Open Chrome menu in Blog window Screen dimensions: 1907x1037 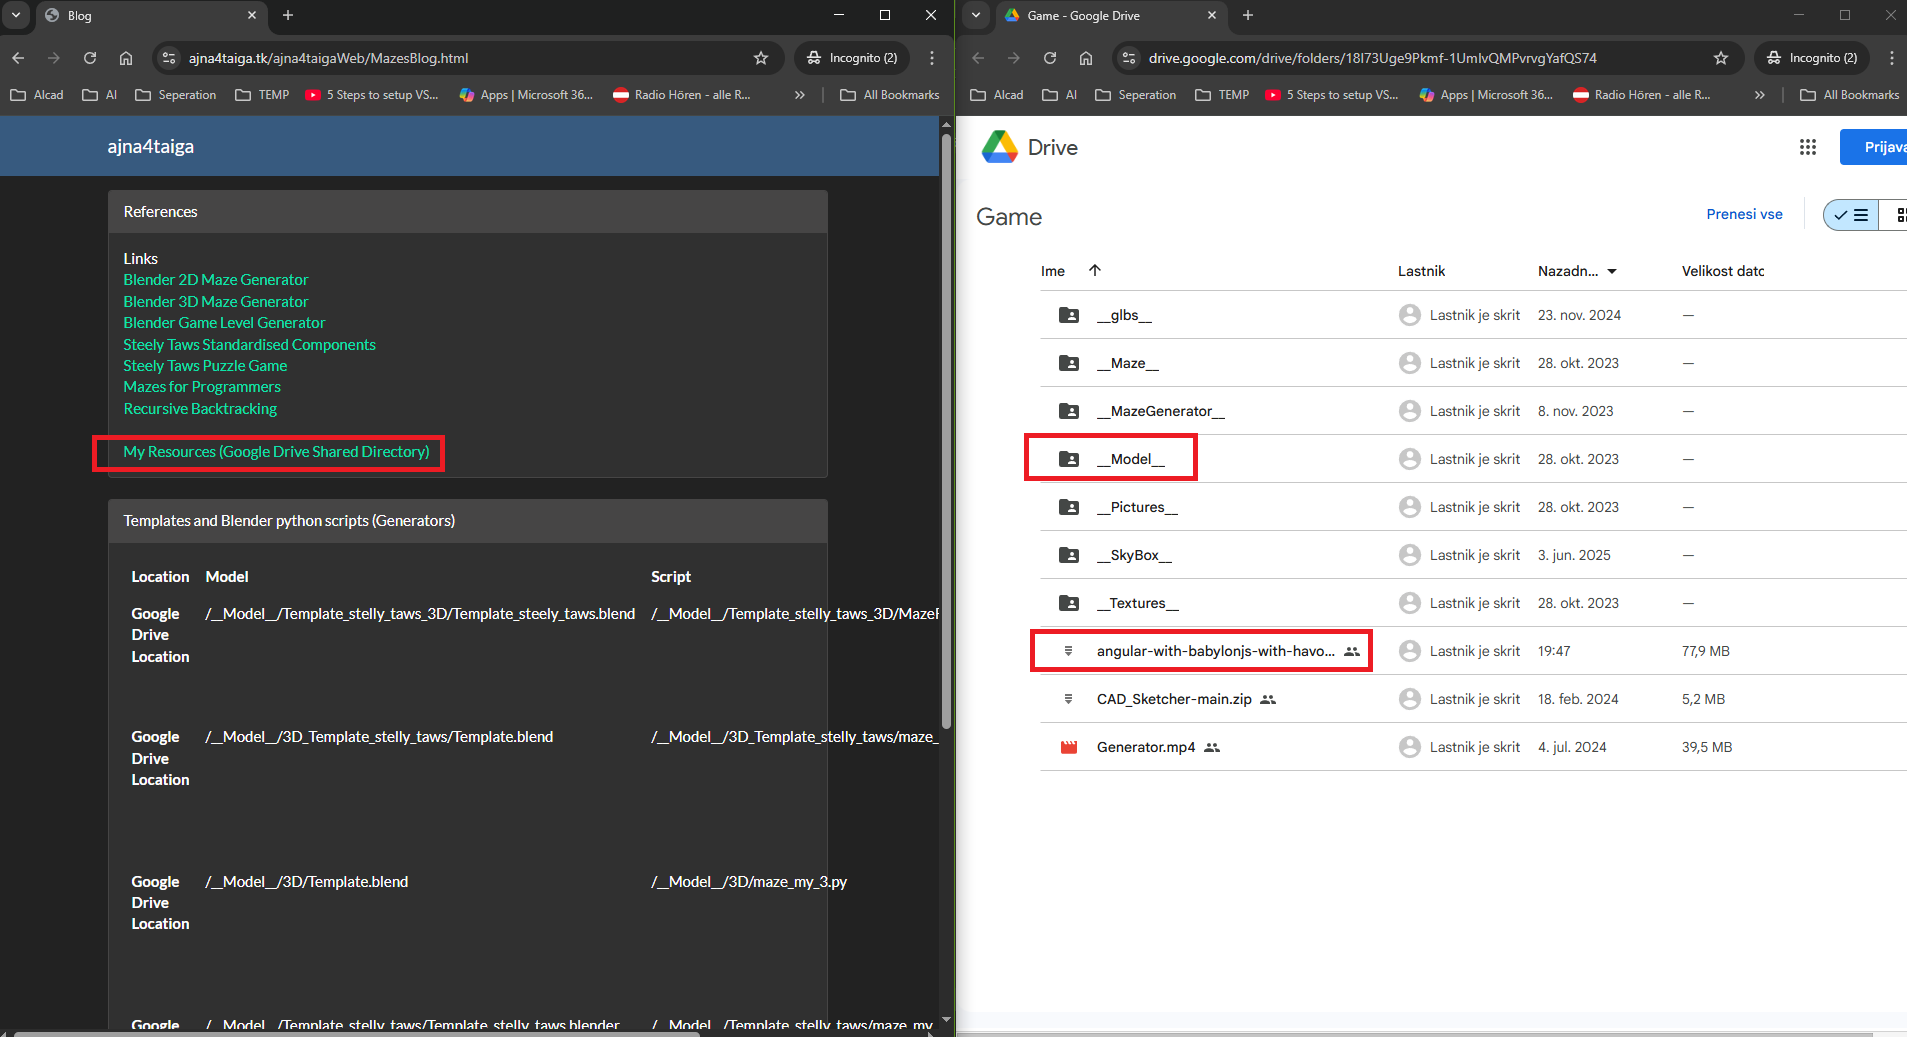pos(931,58)
